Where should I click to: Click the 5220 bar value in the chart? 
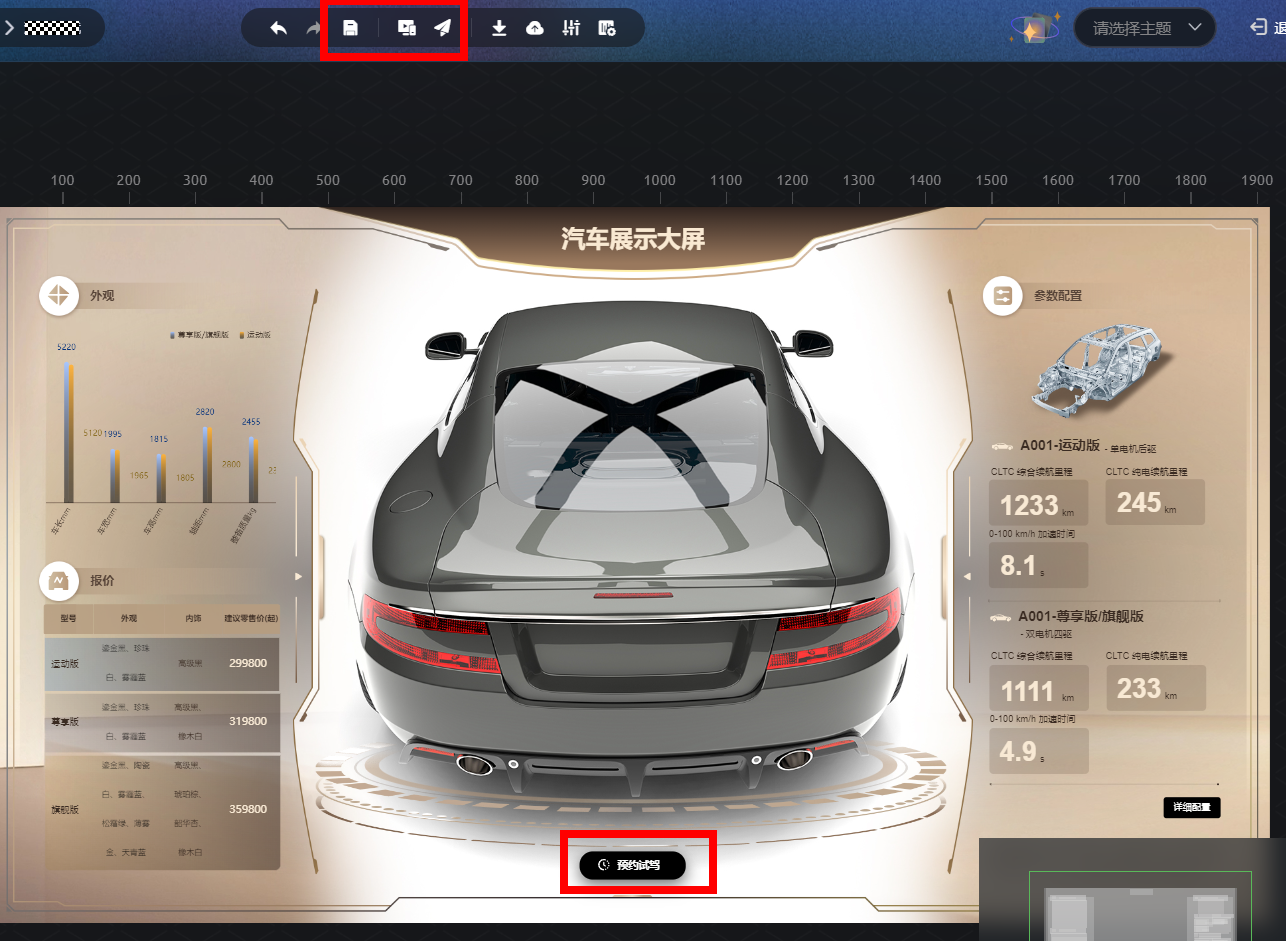point(66,347)
